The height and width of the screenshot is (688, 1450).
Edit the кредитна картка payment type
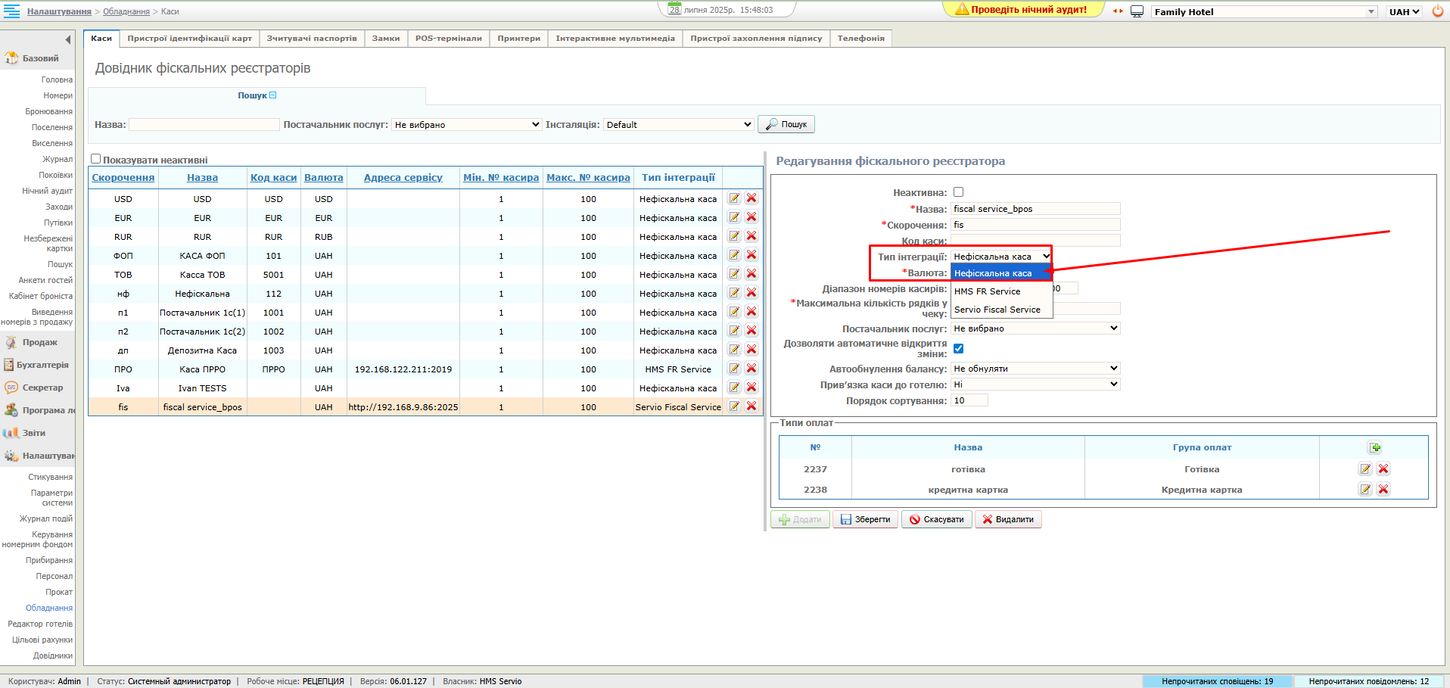coord(1365,490)
